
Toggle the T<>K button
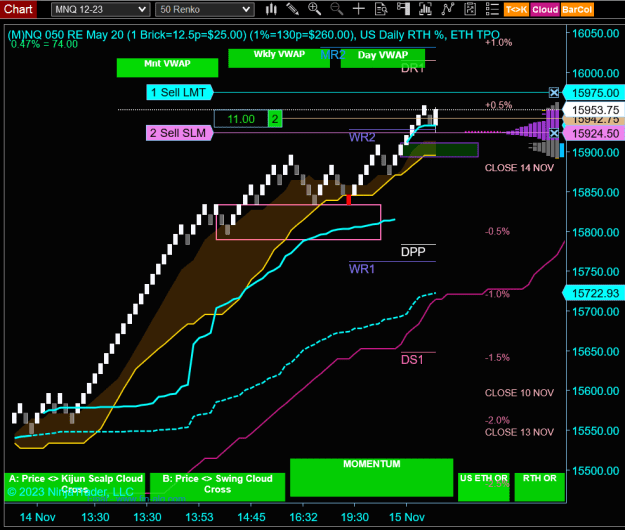[516, 10]
